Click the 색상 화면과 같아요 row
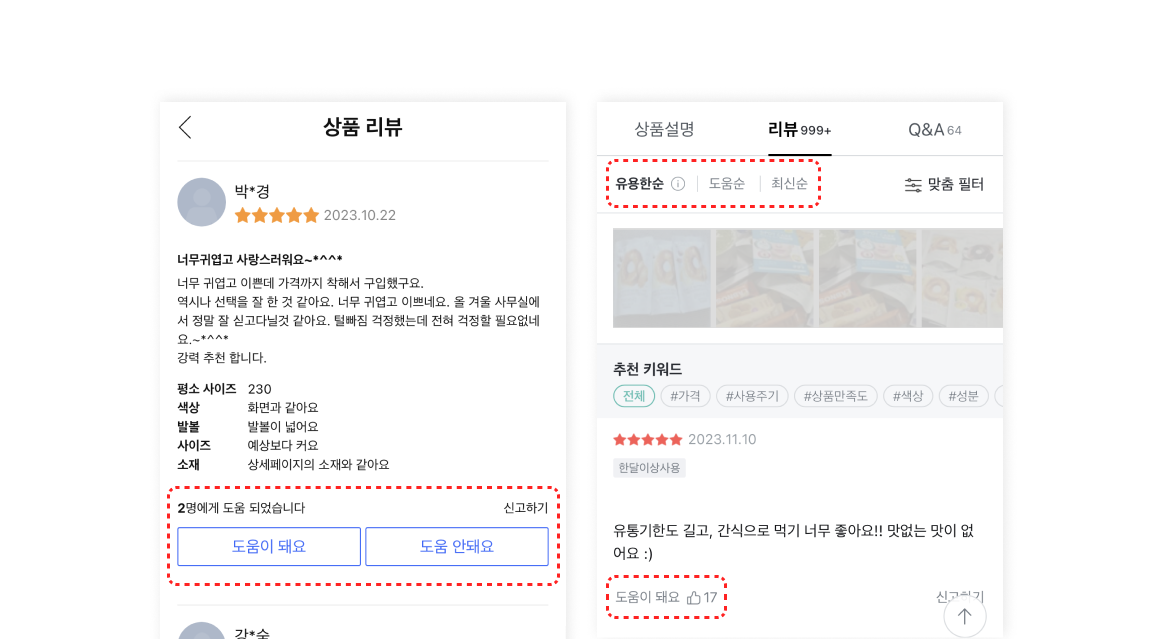The width and height of the screenshot is (1163, 639). pyautogui.click(x=248, y=408)
